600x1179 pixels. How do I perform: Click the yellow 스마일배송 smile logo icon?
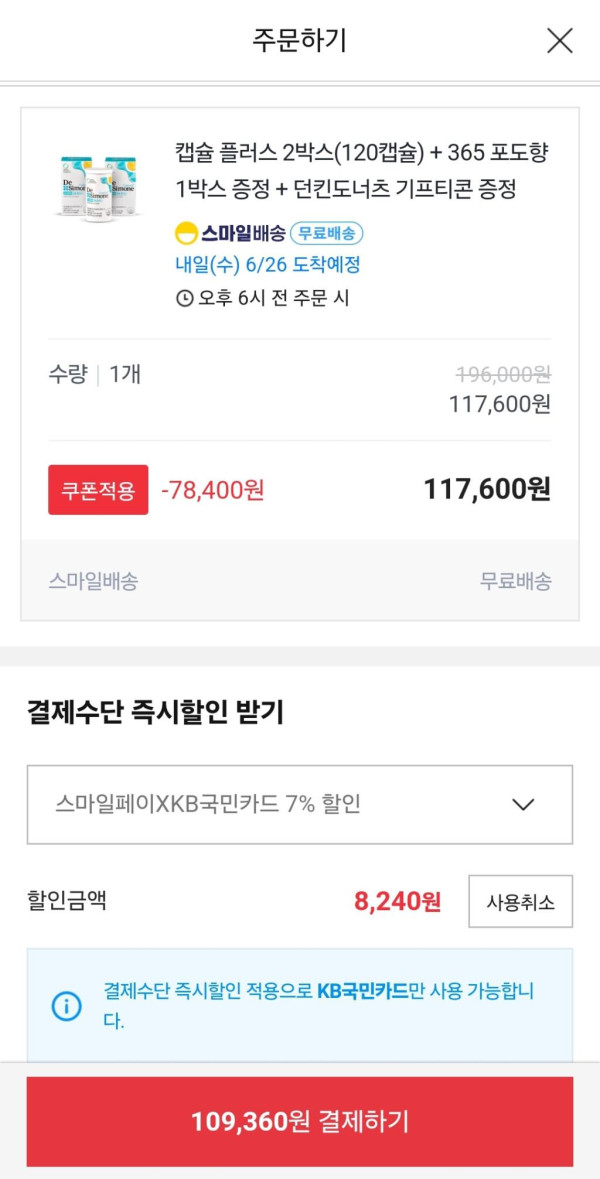(x=186, y=234)
